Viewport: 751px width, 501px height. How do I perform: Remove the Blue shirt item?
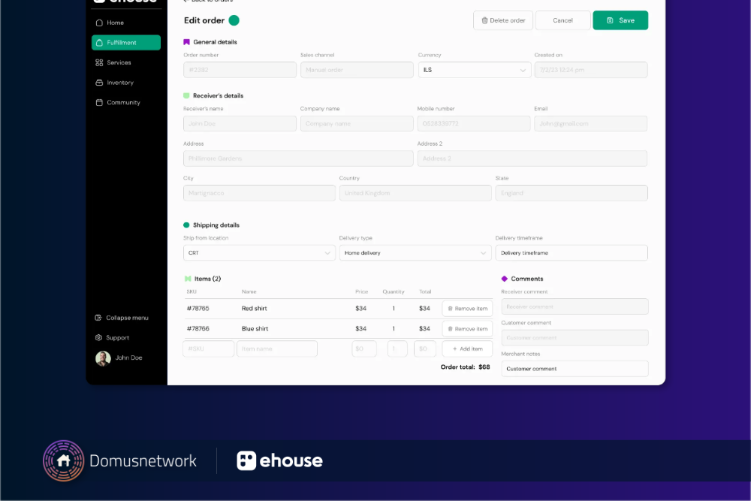point(467,329)
